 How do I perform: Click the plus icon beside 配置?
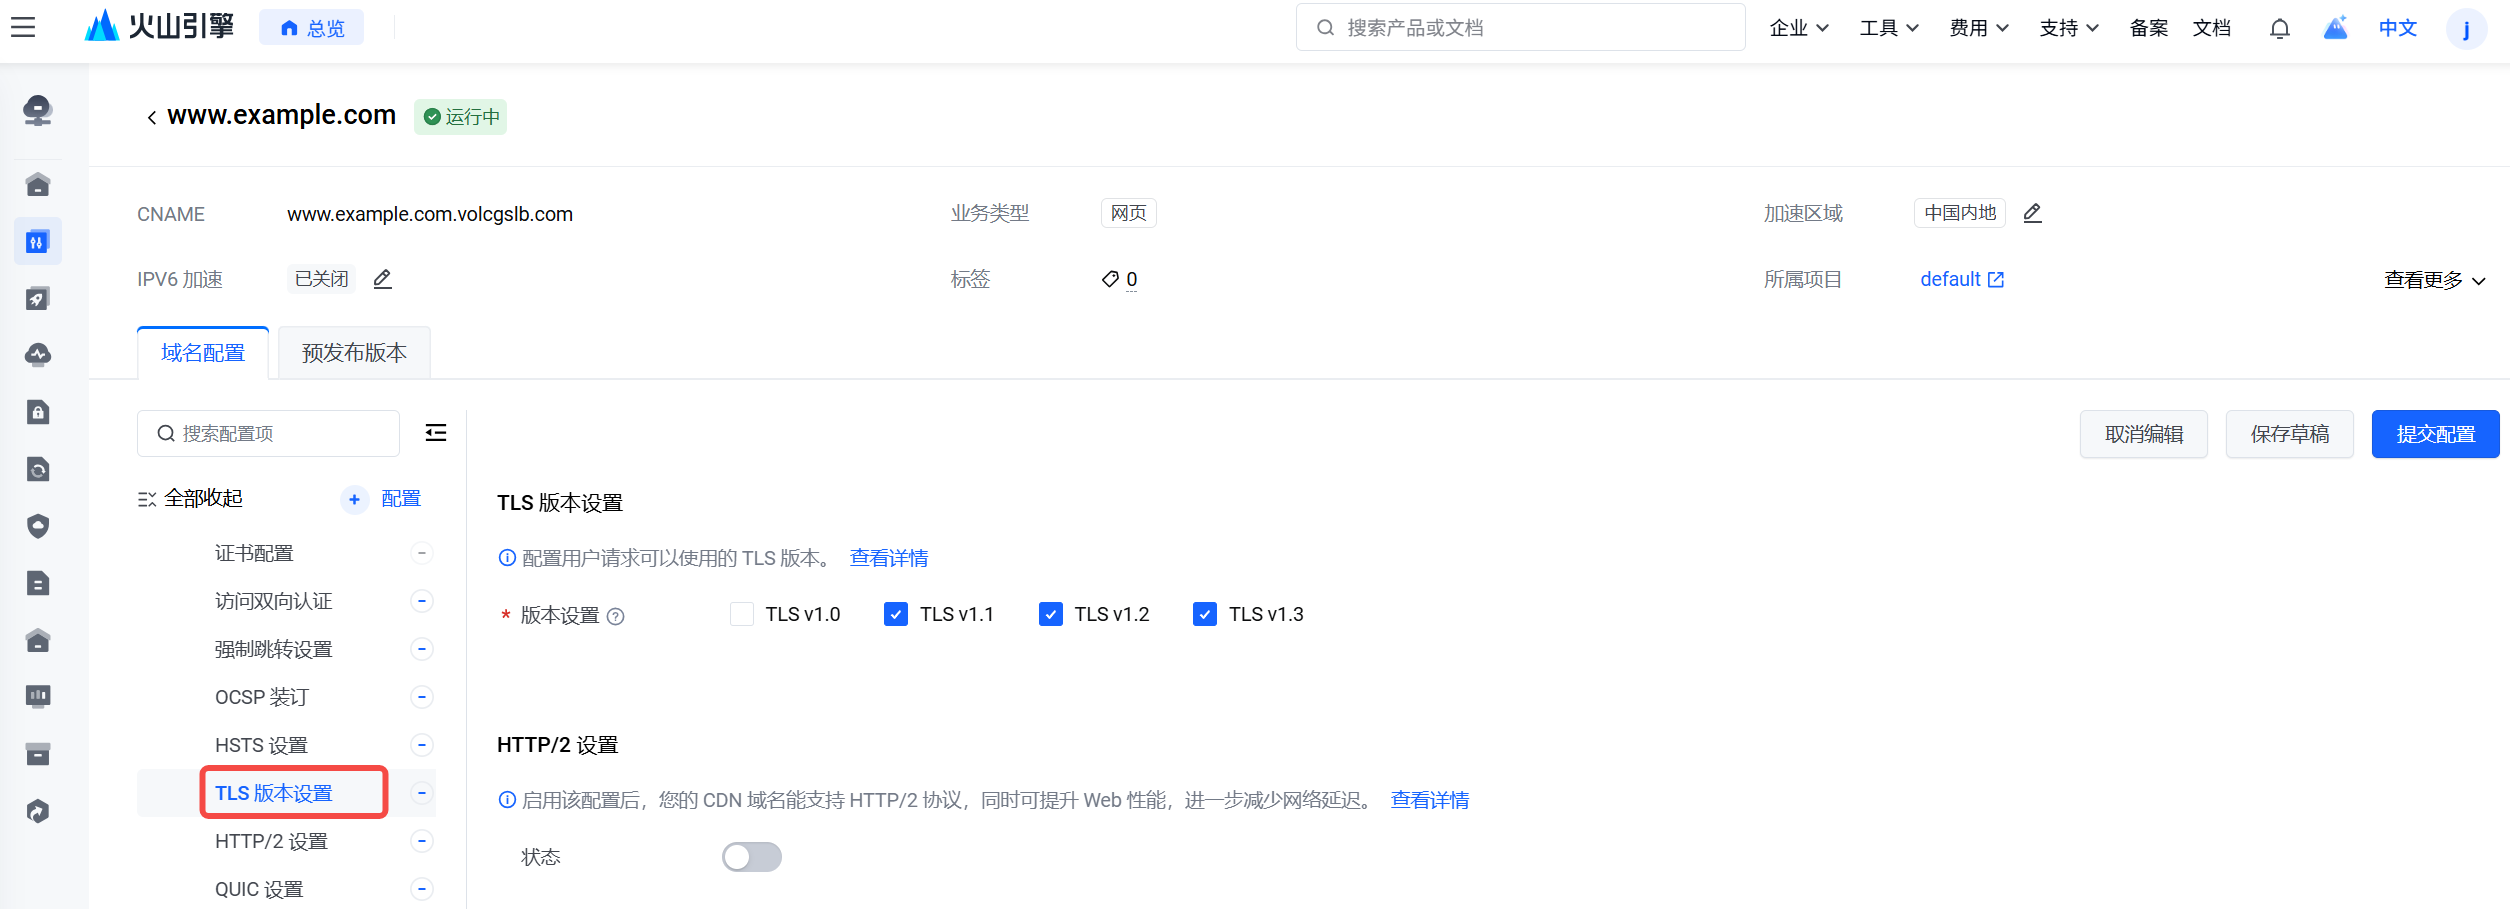tap(354, 499)
